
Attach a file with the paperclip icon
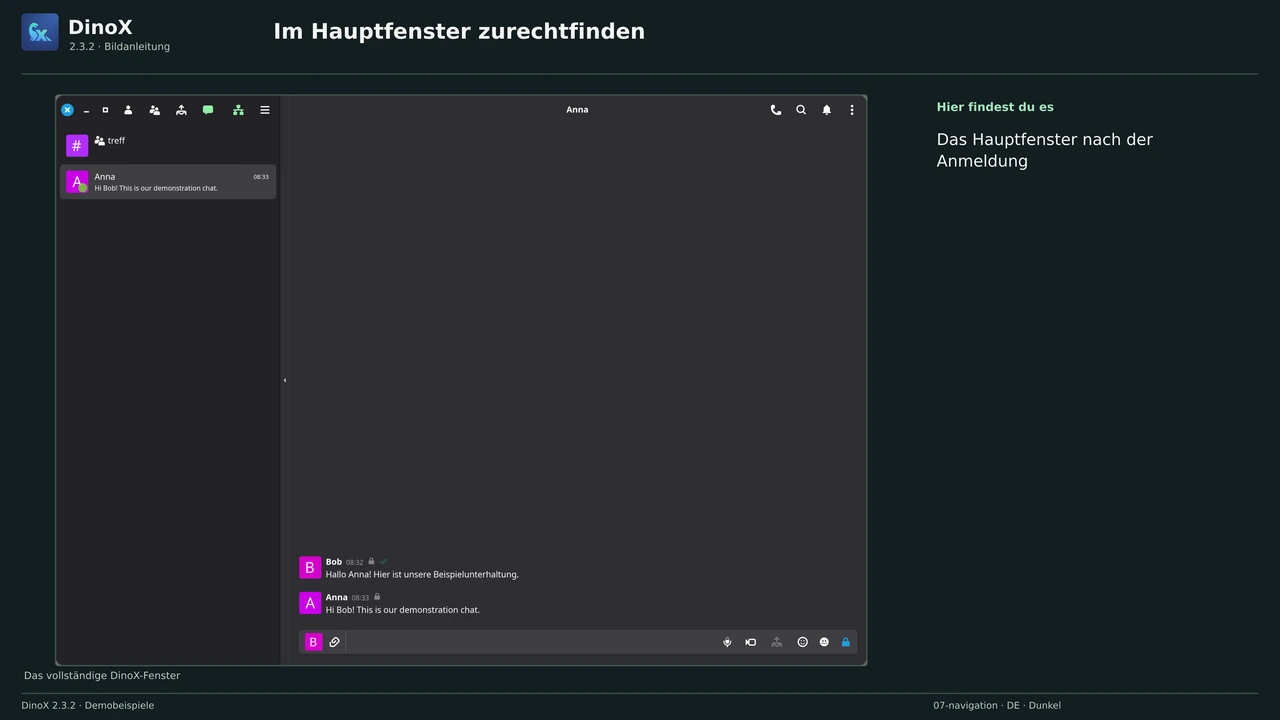pyautogui.click(x=335, y=642)
